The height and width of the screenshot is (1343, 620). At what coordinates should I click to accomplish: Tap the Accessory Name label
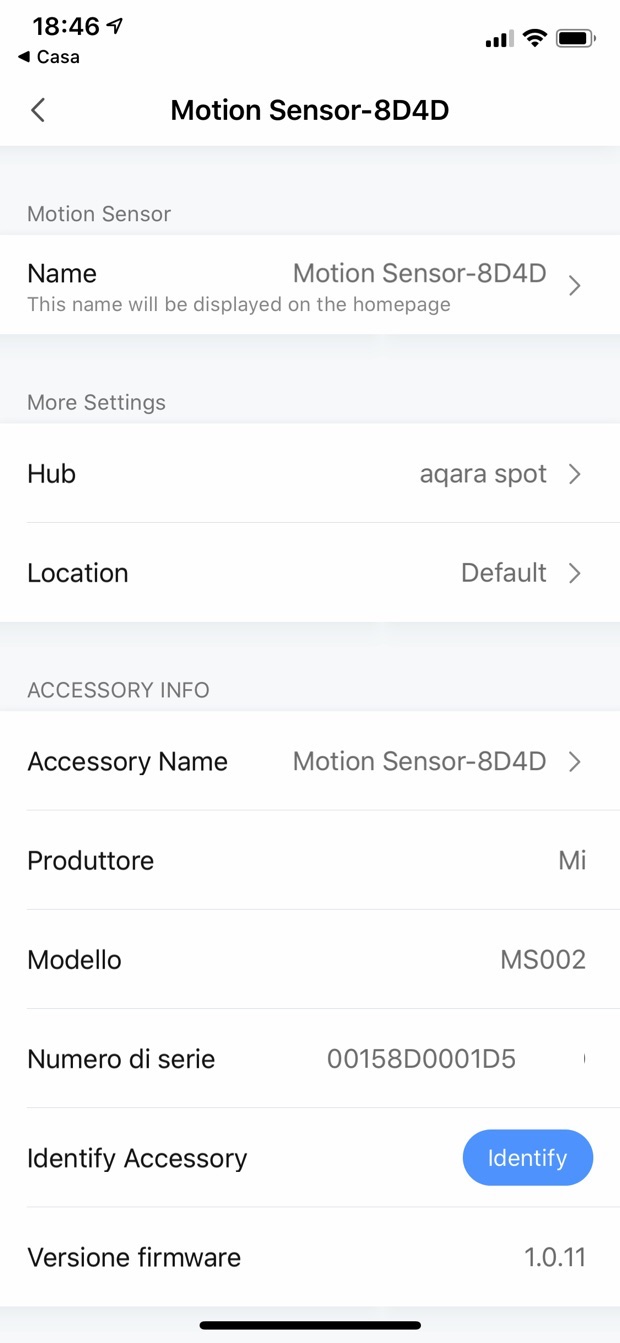tap(127, 762)
